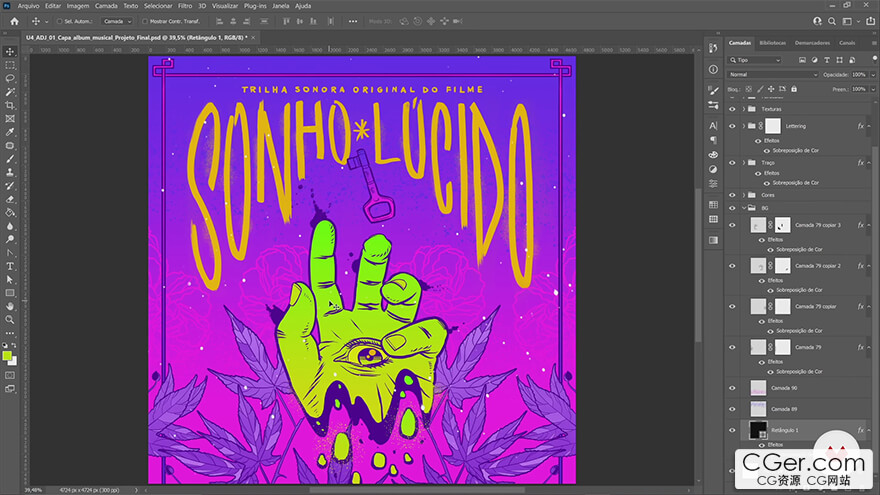Hide the Retângulo 1 layer
This screenshot has width=880, height=495.
(732, 430)
